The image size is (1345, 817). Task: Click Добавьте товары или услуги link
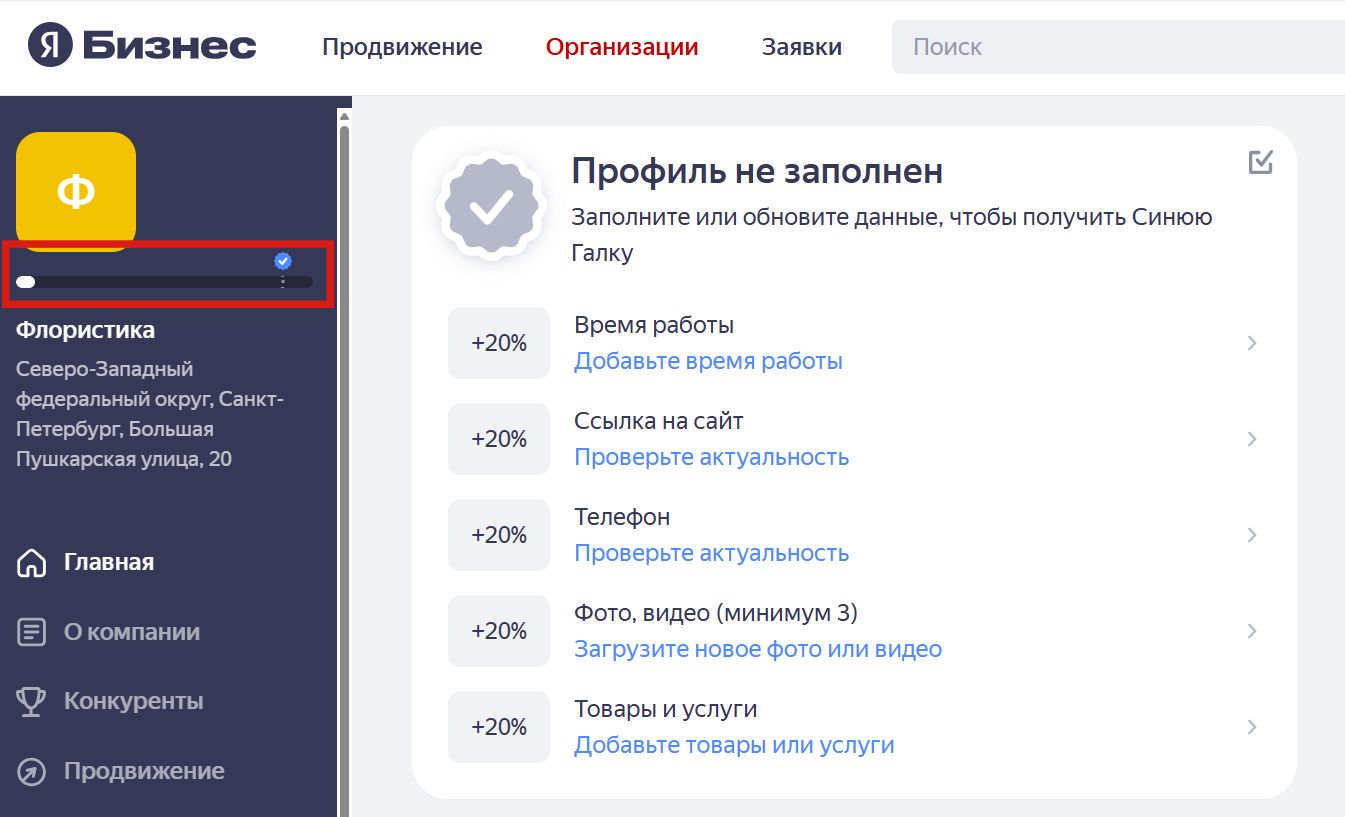pyautogui.click(x=734, y=745)
